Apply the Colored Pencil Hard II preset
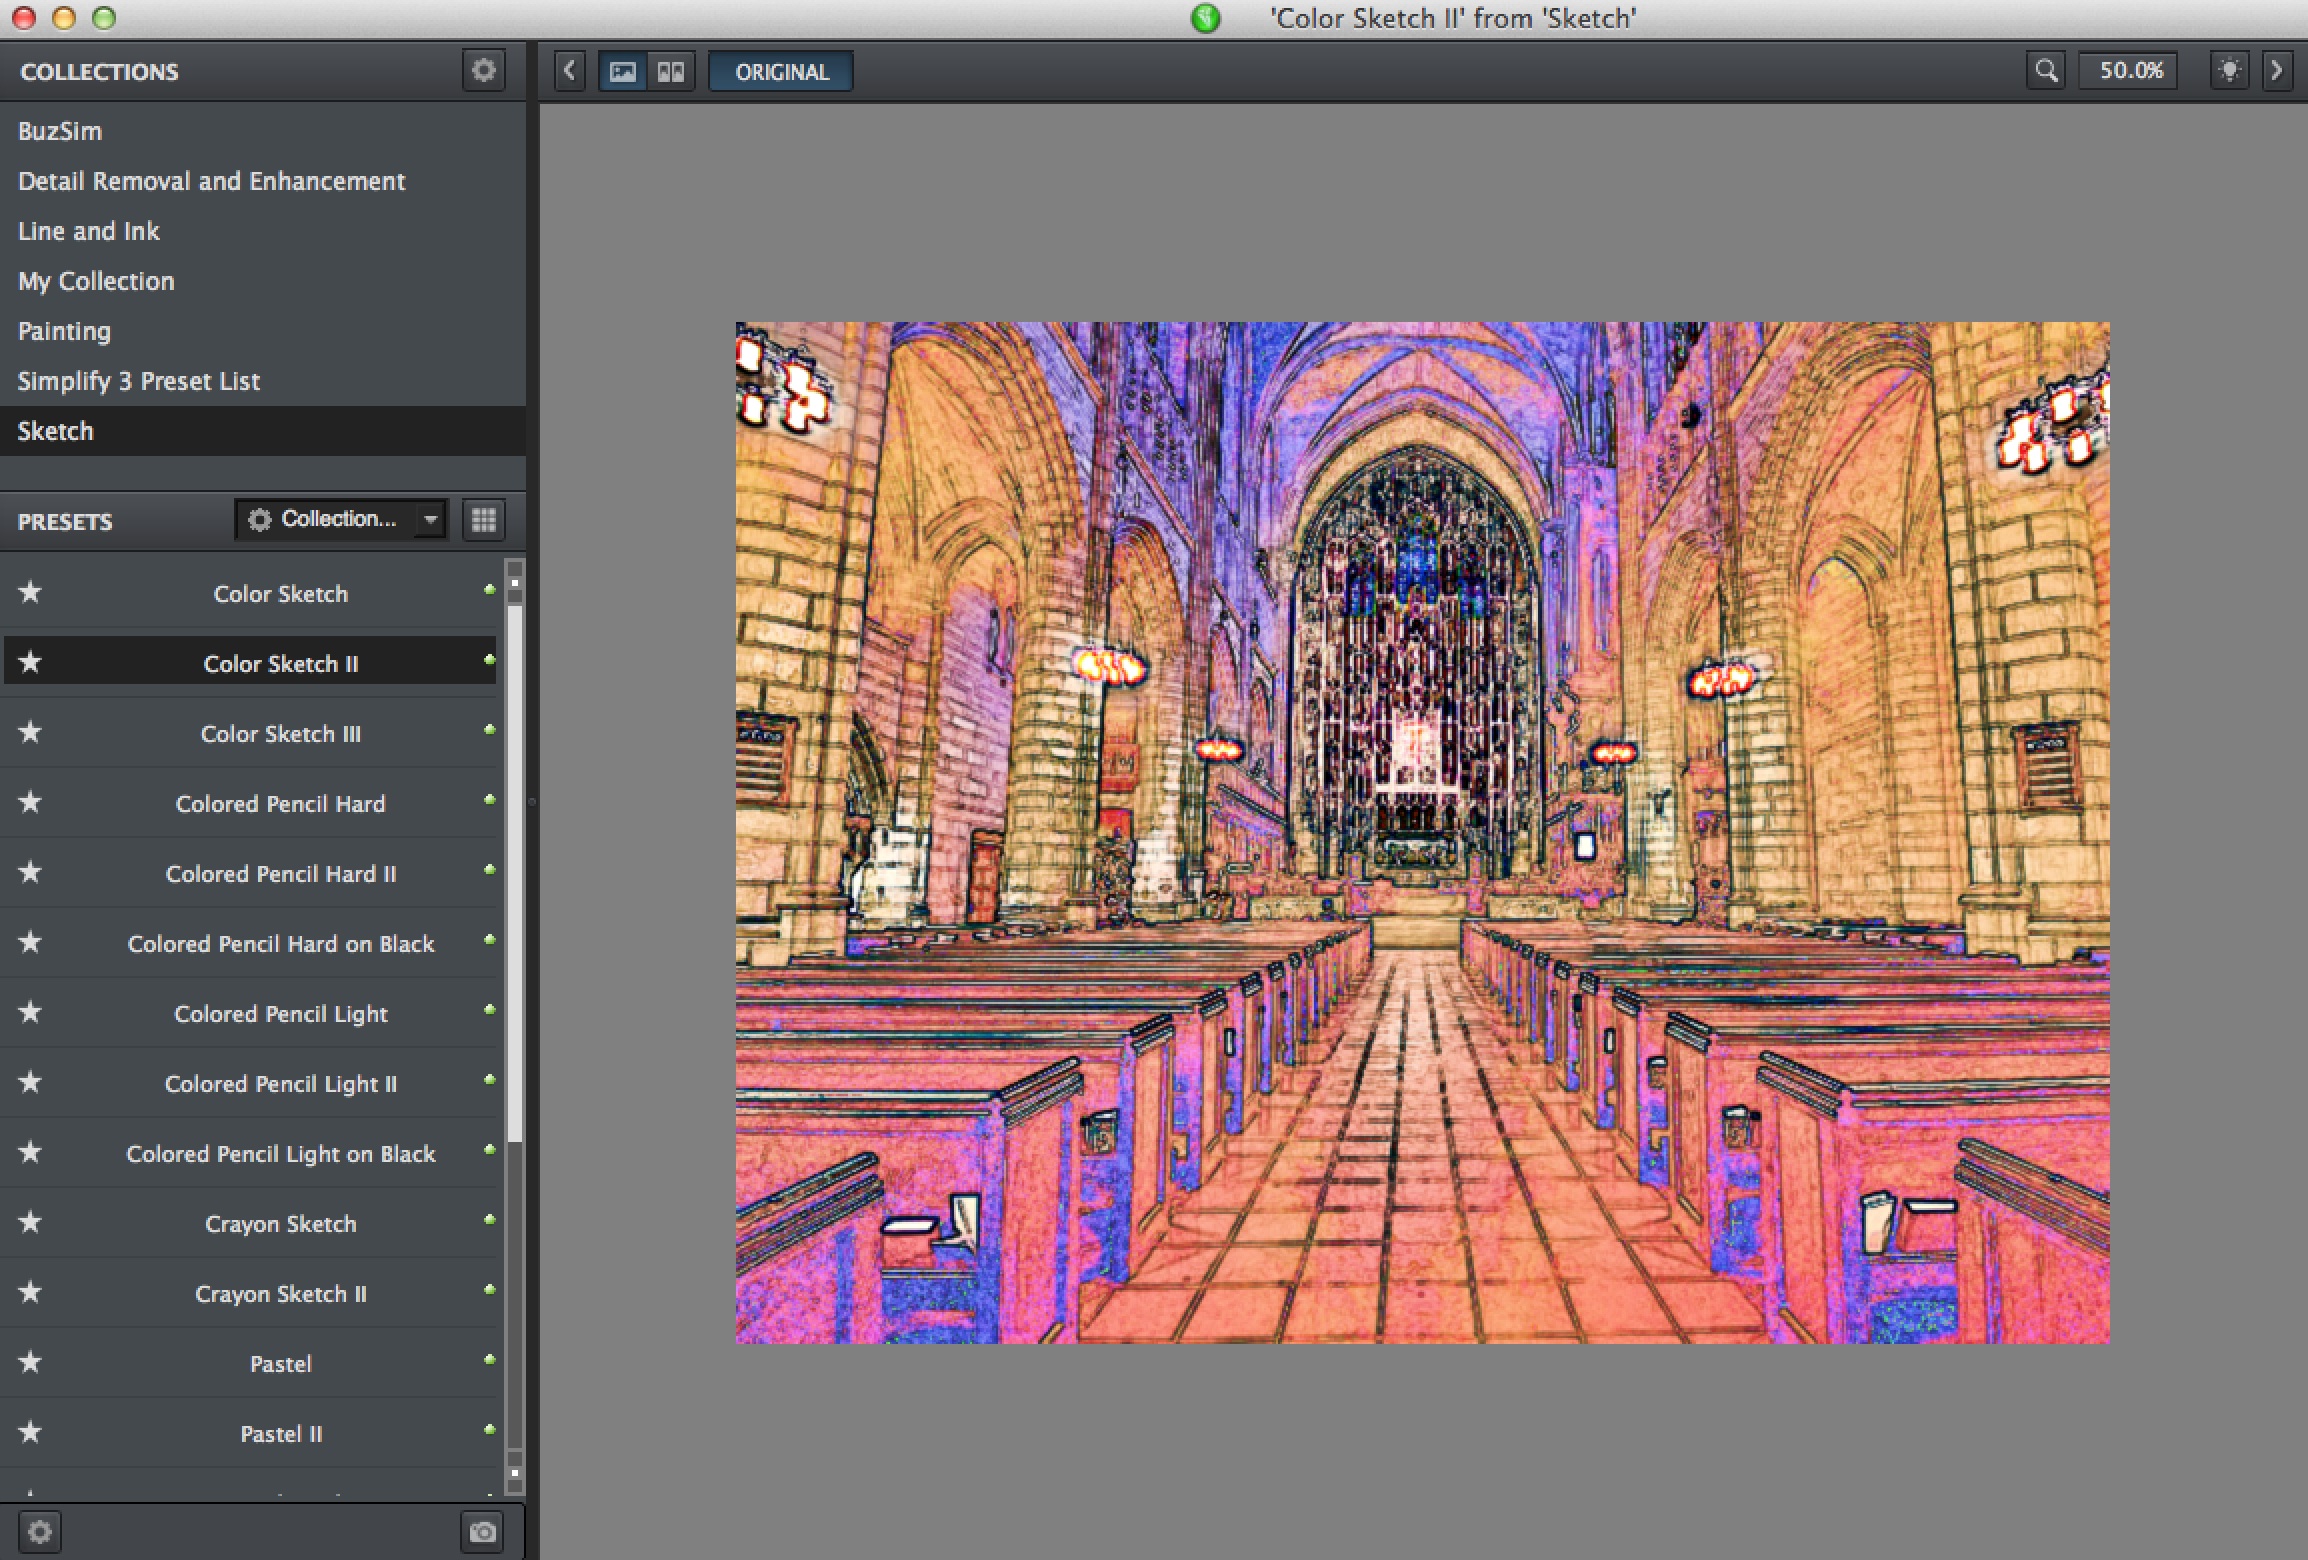This screenshot has height=1560, width=2308. pyautogui.click(x=250, y=873)
